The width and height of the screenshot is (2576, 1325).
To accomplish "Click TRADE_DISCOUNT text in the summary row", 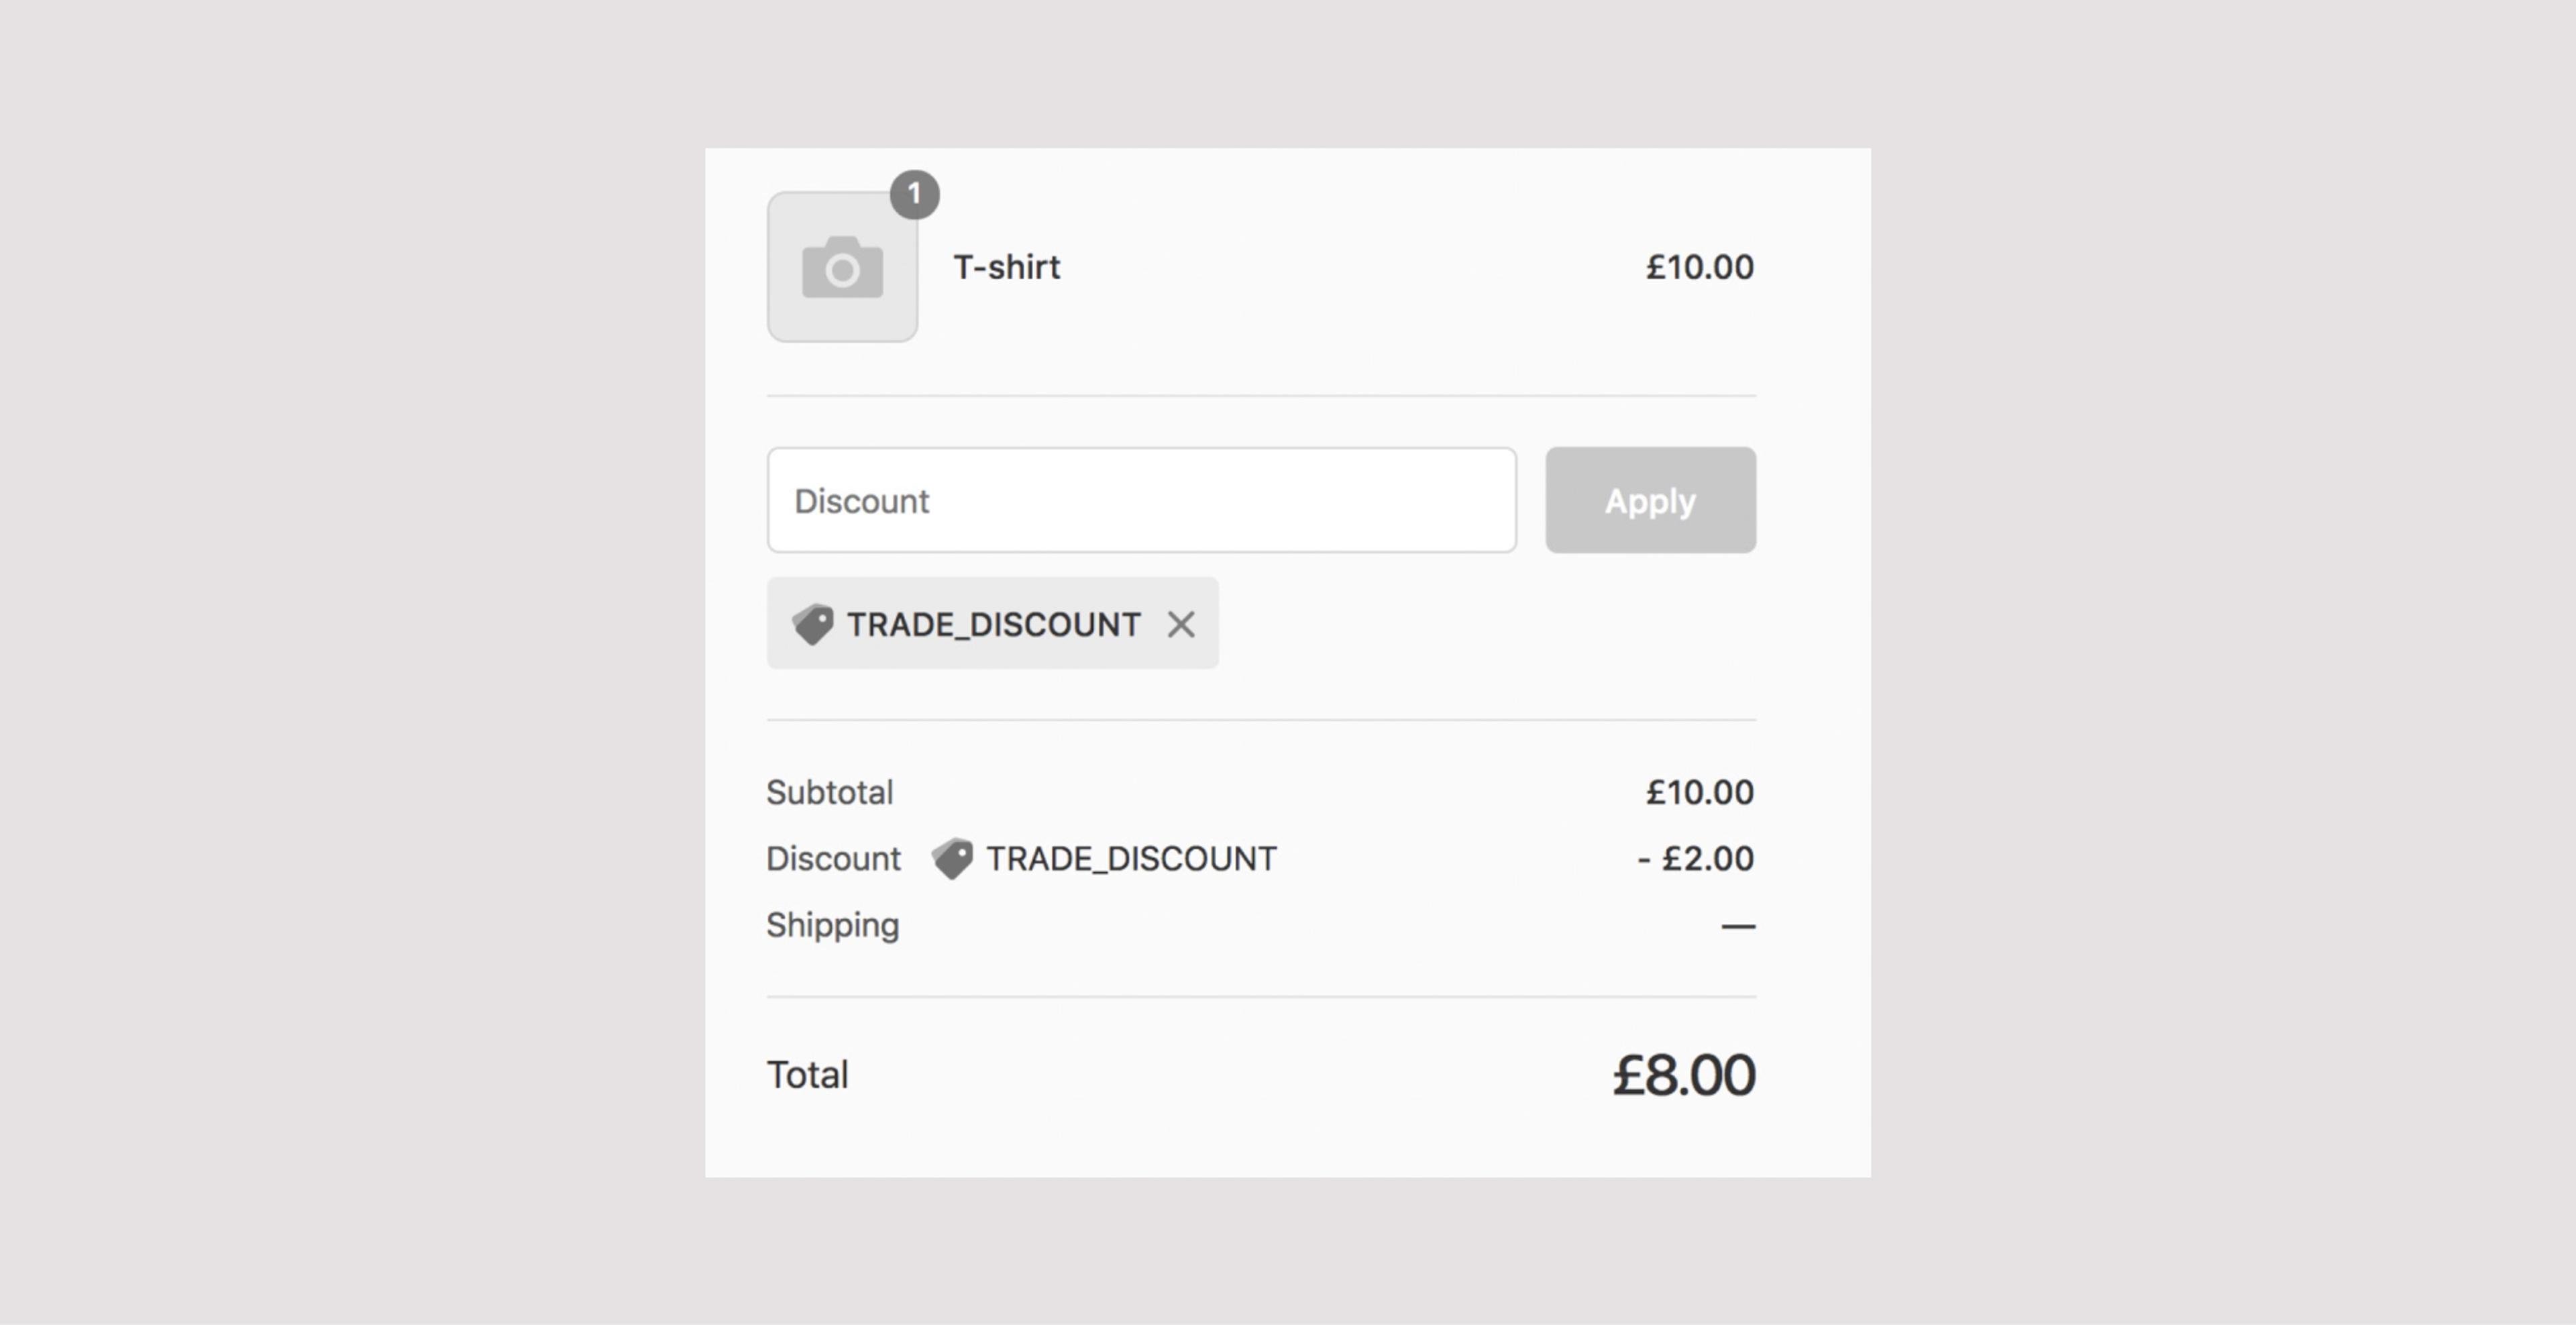I will coord(1131,858).
